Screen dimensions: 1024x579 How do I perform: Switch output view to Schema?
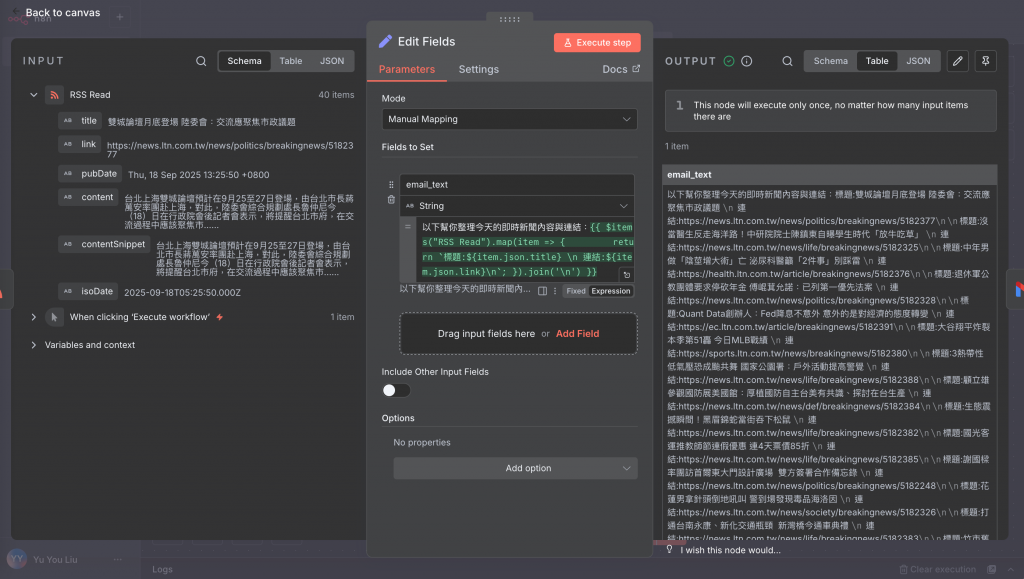[x=830, y=61]
